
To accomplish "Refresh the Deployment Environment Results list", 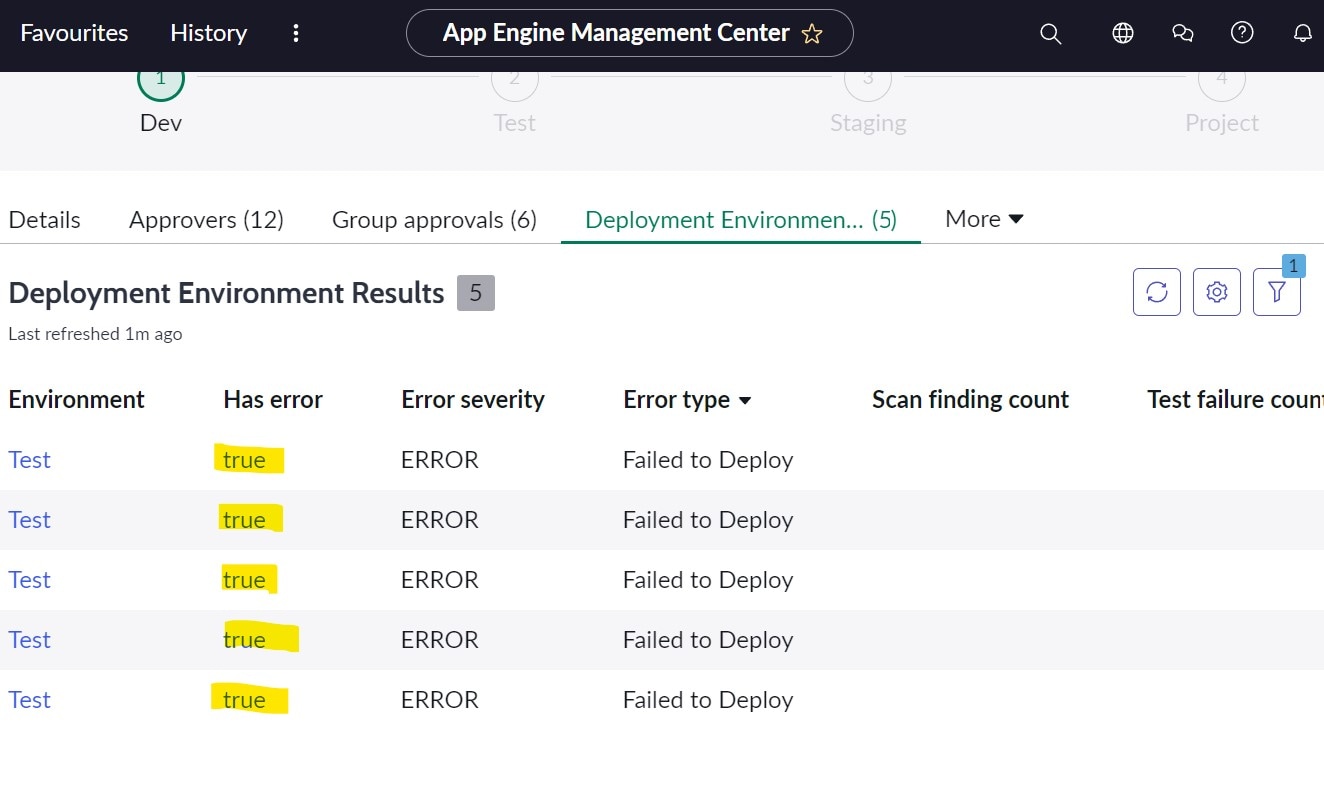I will click(x=1156, y=291).
